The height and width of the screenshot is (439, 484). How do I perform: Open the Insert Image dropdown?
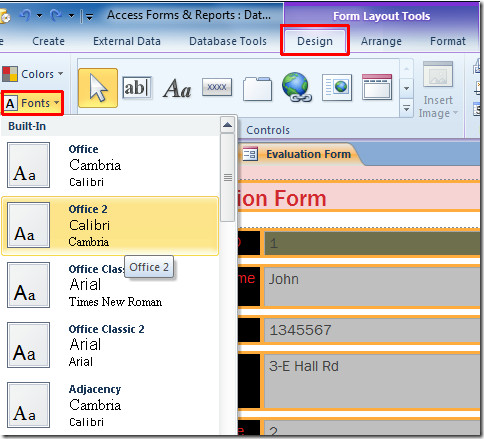[x=438, y=107]
